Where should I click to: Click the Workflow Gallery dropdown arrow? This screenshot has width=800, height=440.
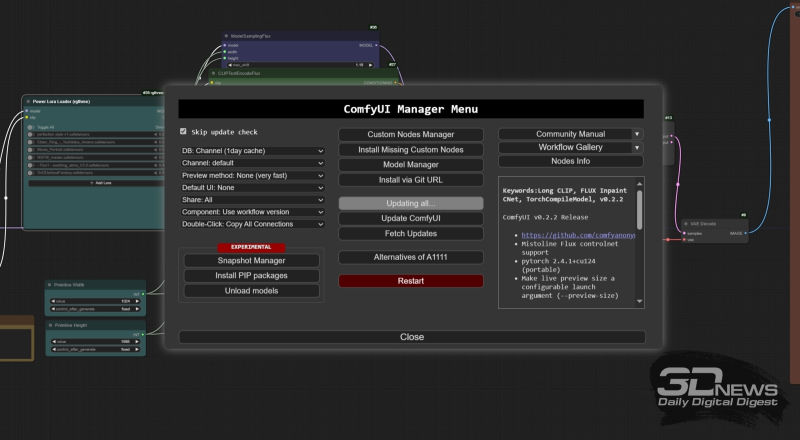click(x=636, y=147)
